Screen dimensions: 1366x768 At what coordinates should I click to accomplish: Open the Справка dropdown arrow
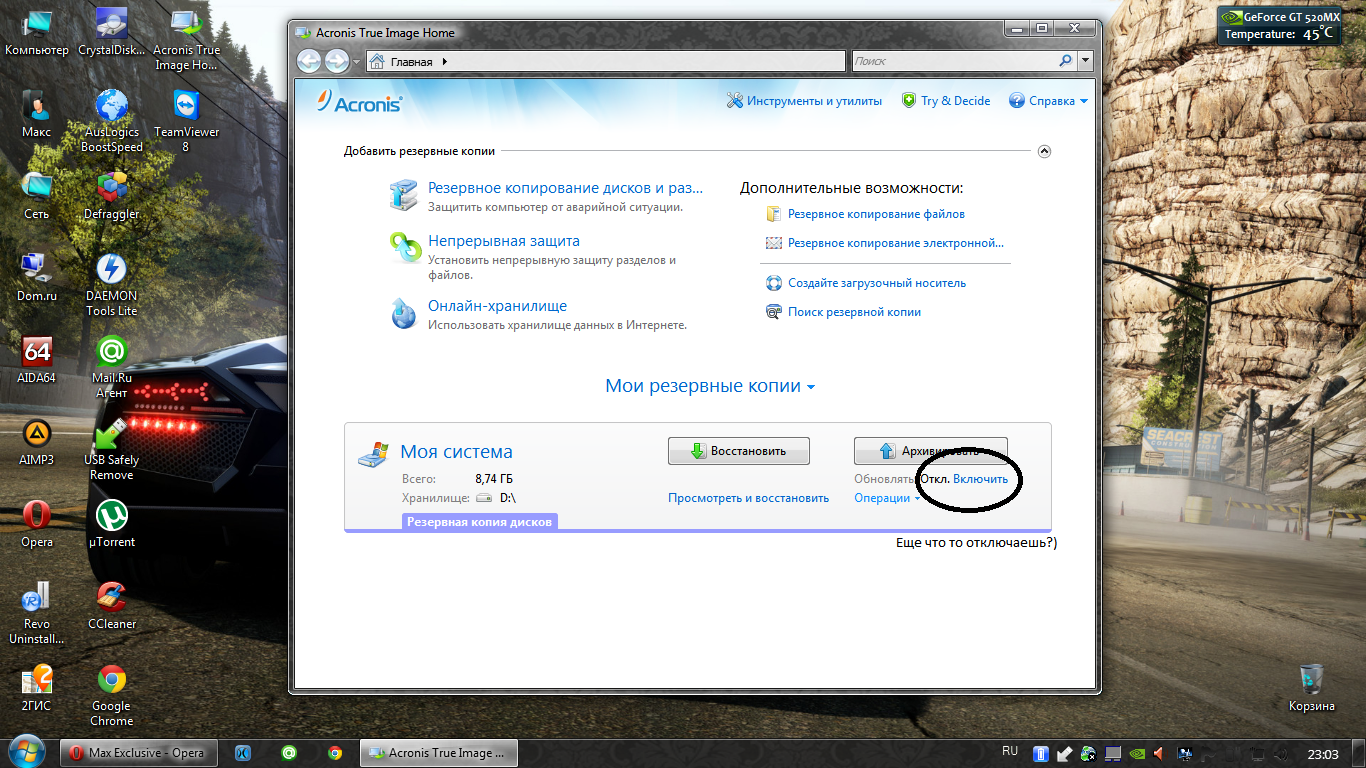point(1083,101)
